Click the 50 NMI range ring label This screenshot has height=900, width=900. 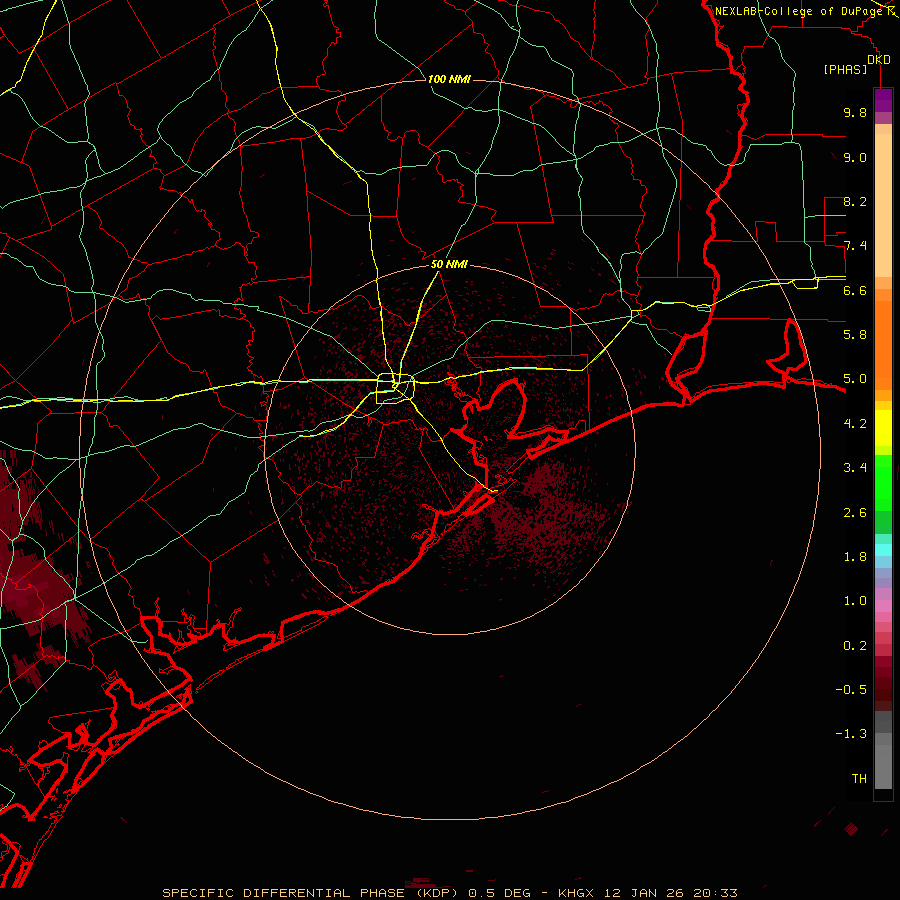449,264
